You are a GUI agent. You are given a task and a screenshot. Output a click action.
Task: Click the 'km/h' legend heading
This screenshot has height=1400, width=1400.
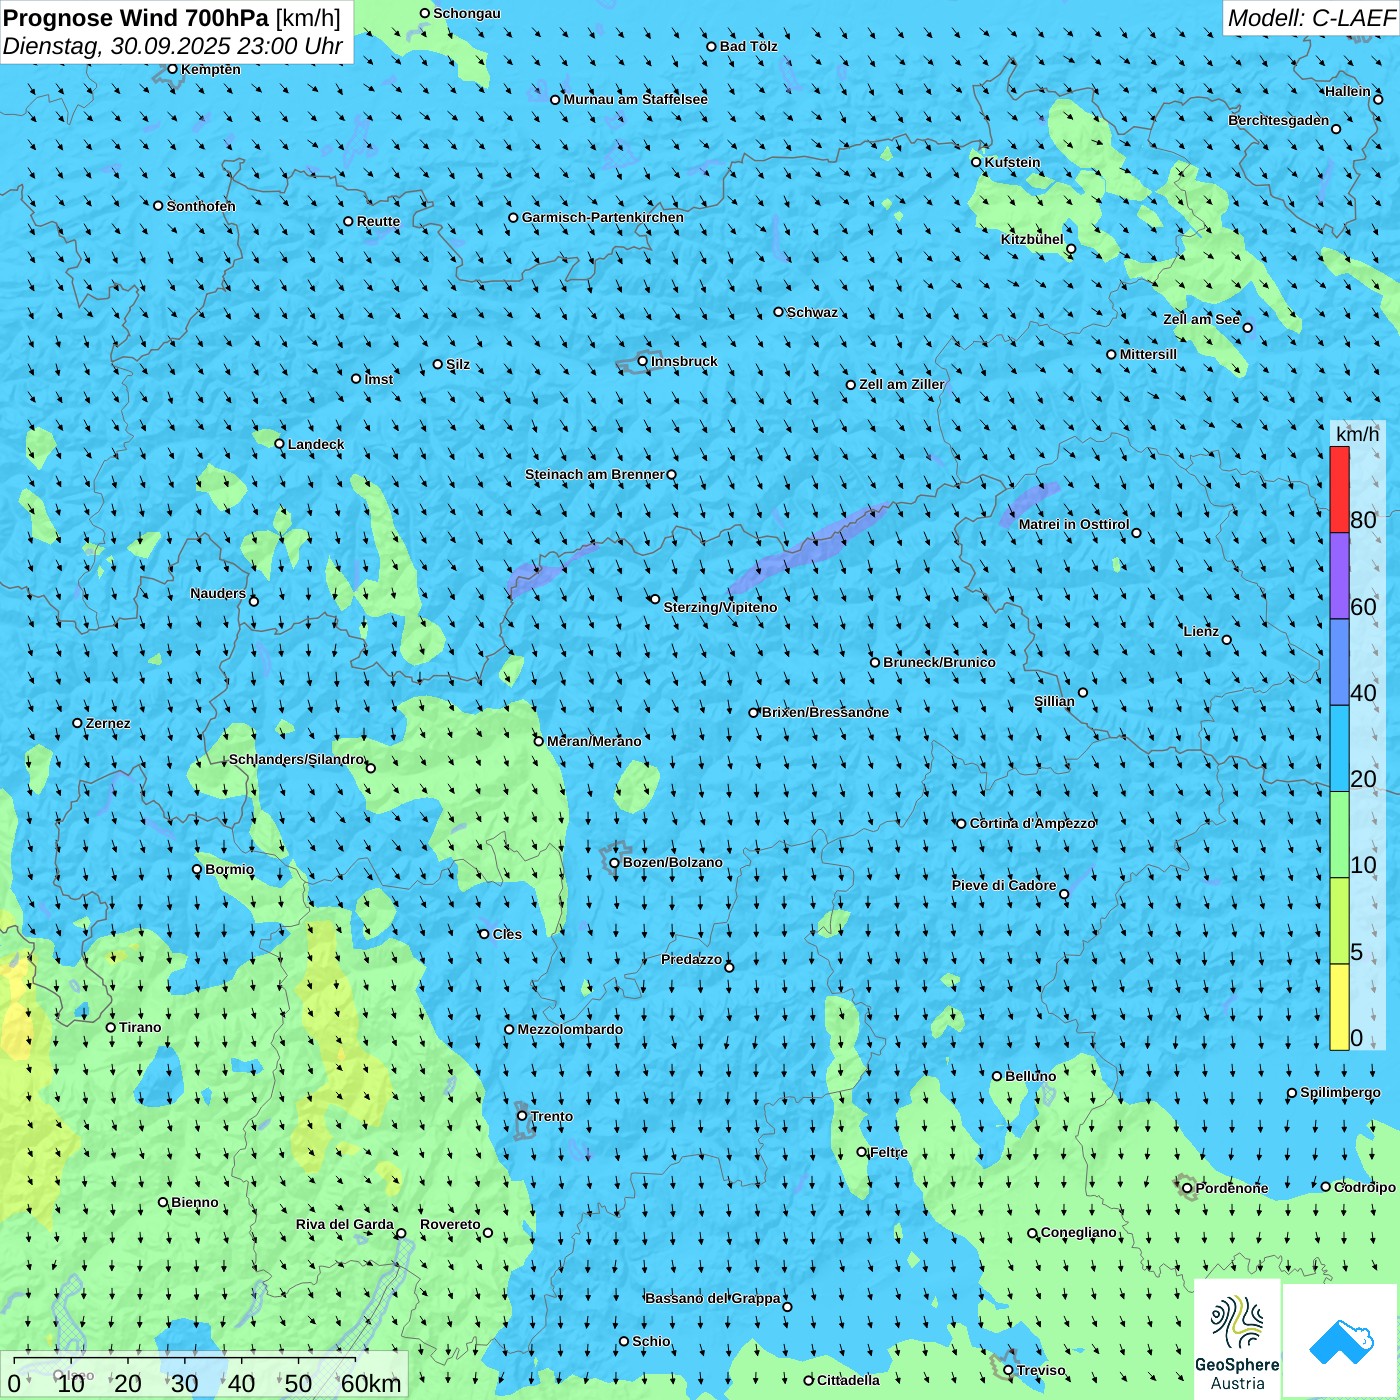pos(1357,434)
